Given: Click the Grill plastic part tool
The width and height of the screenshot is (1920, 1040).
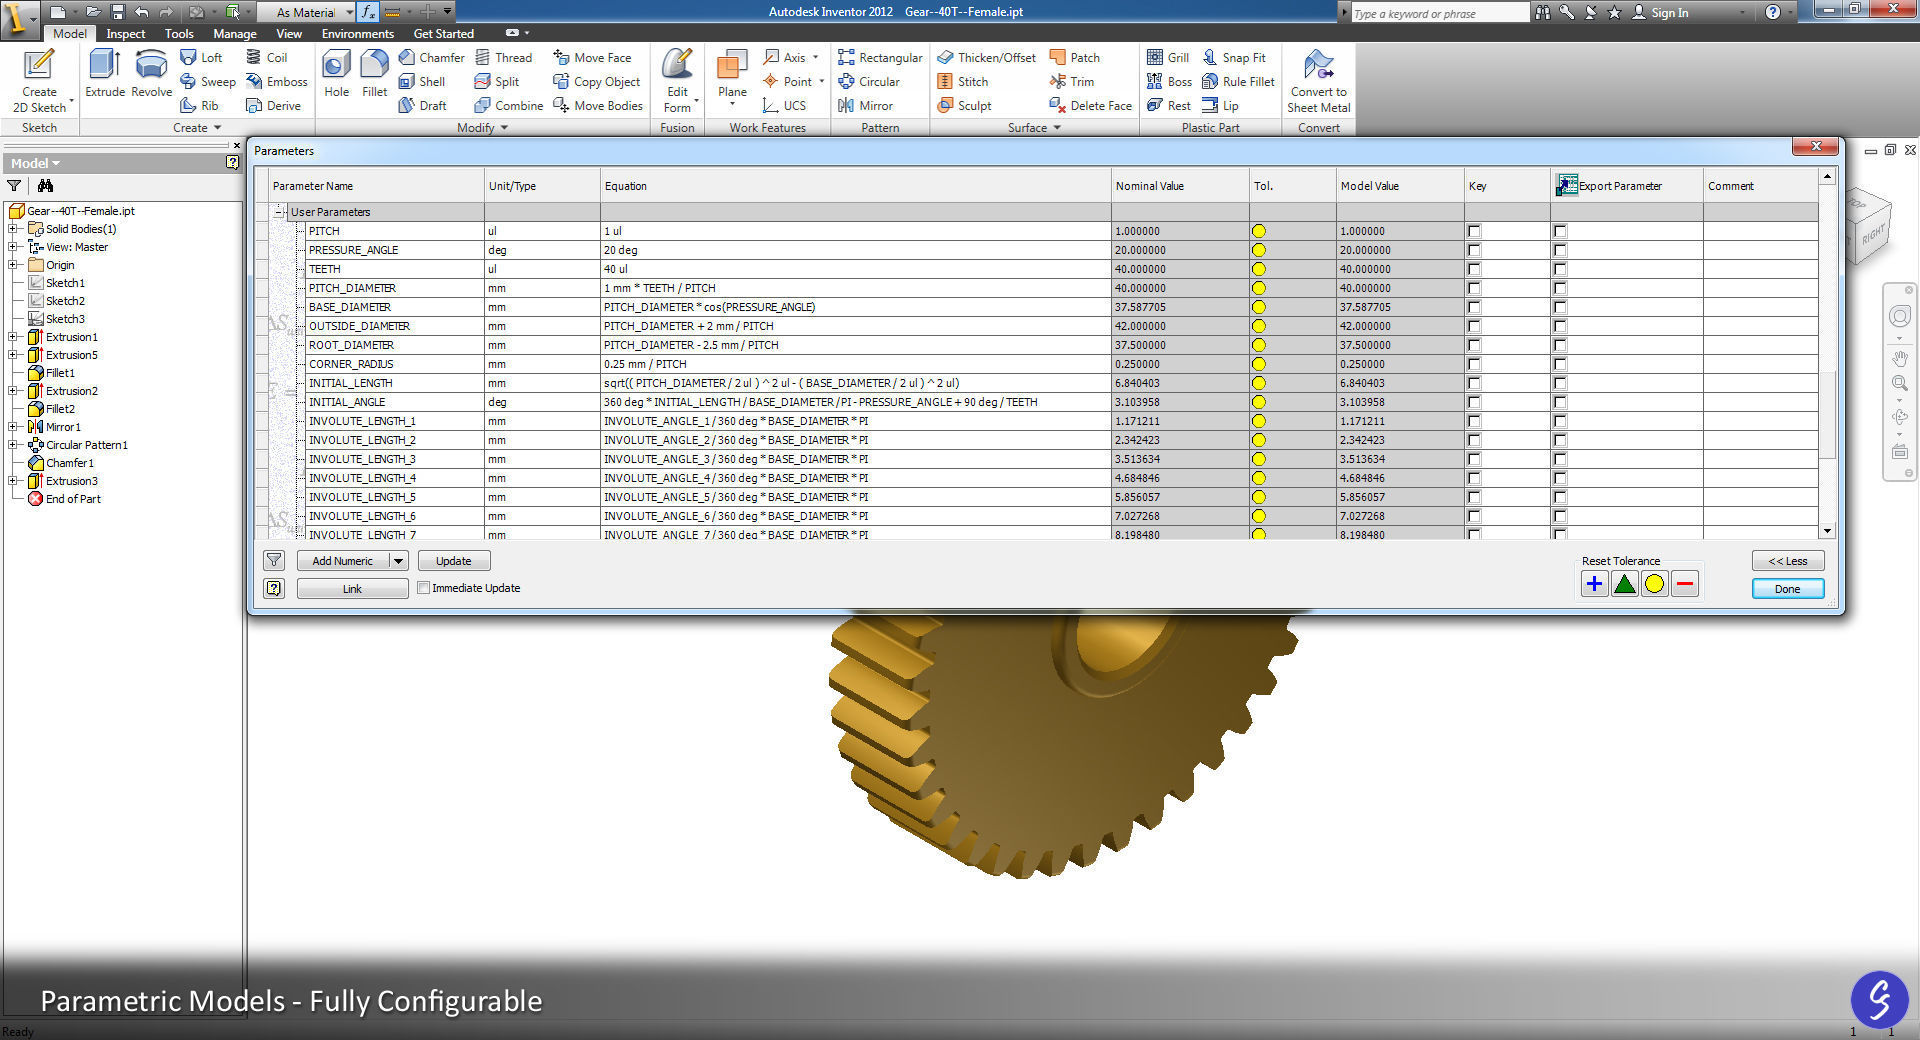Looking at the screenshot, I should [x=1168, y=58].
